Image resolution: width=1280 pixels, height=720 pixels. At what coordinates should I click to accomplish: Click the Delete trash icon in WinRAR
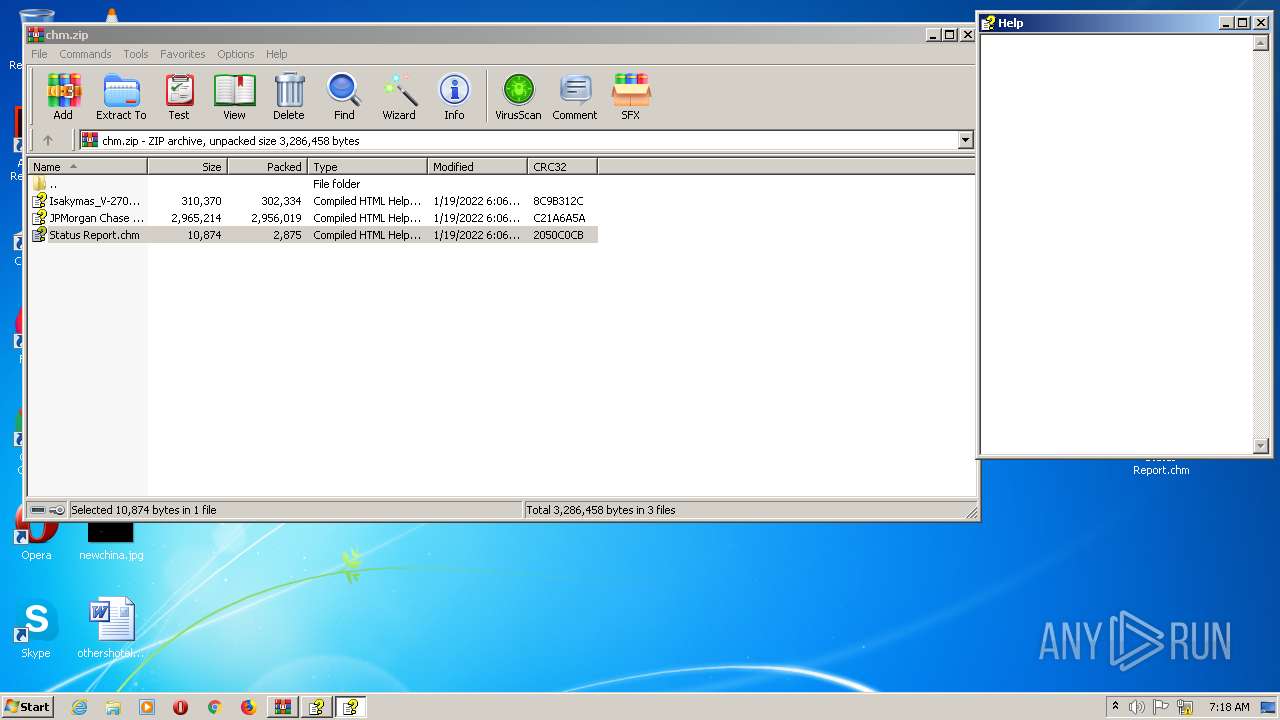pyautogui.click(x=289, y=97)
